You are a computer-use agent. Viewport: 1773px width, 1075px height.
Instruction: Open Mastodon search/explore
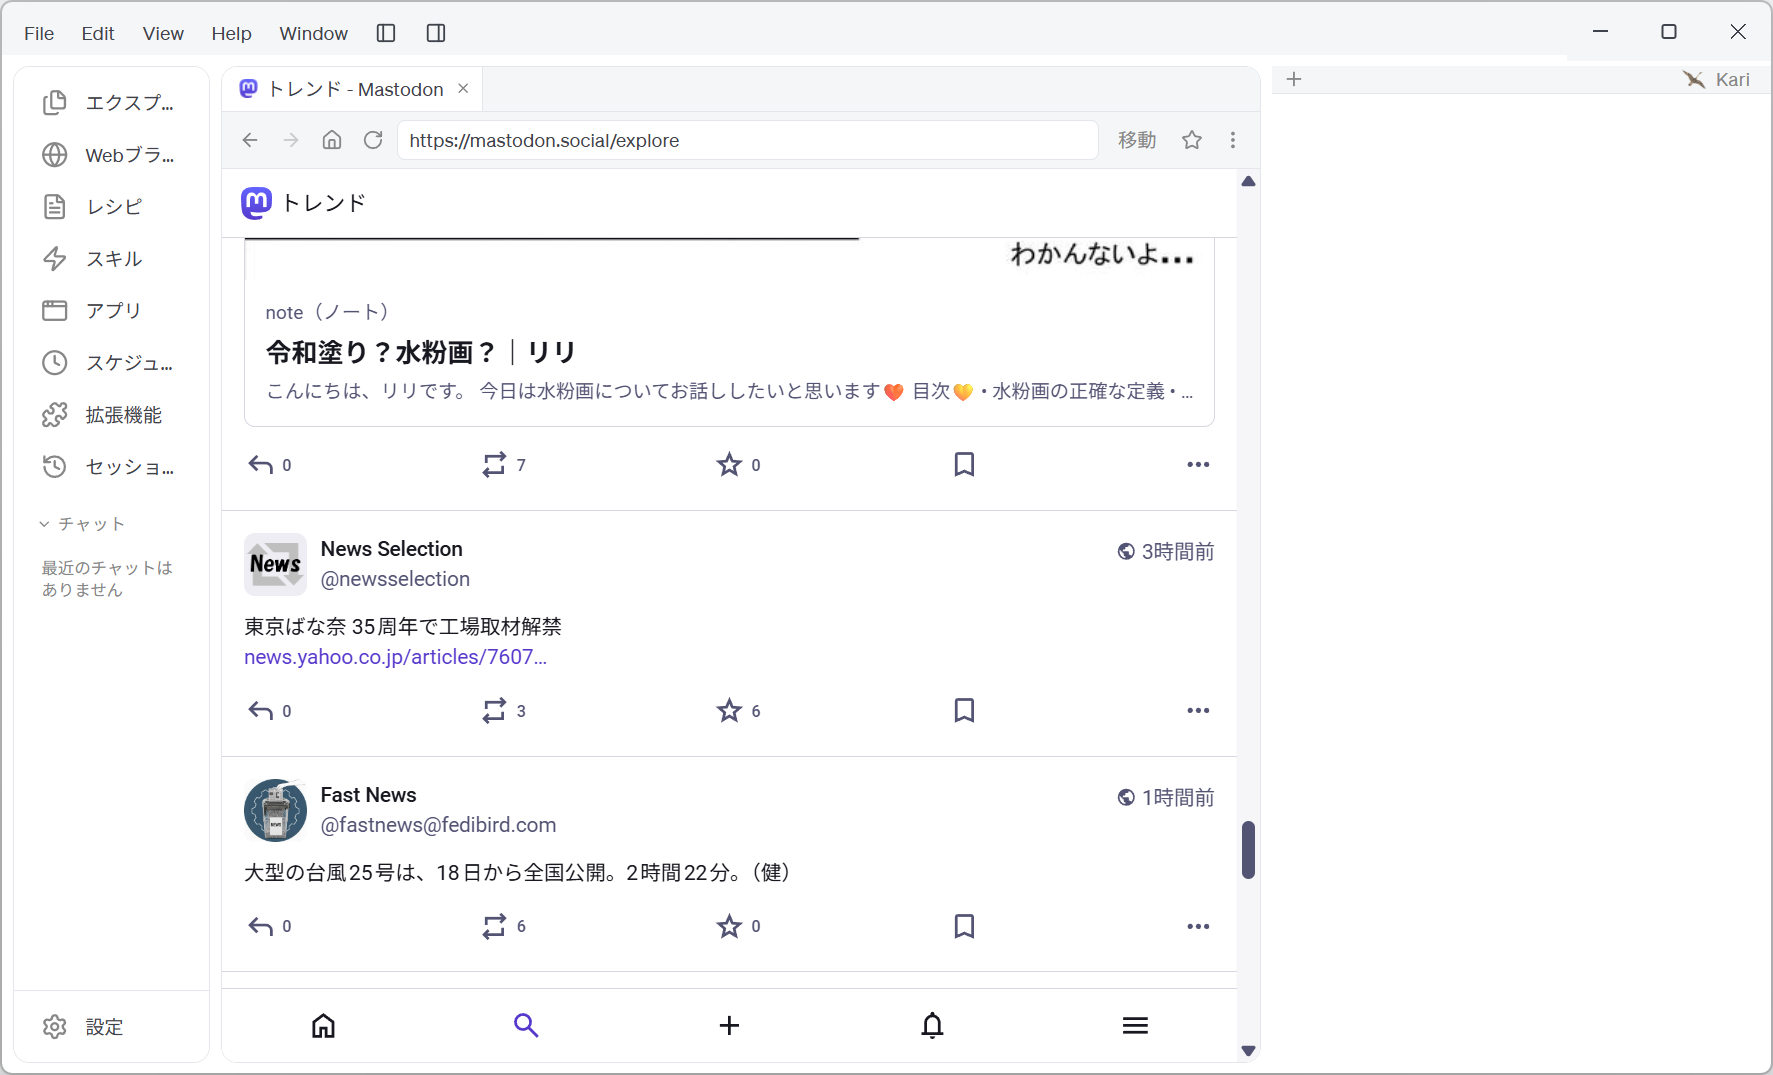point(526,1026)
